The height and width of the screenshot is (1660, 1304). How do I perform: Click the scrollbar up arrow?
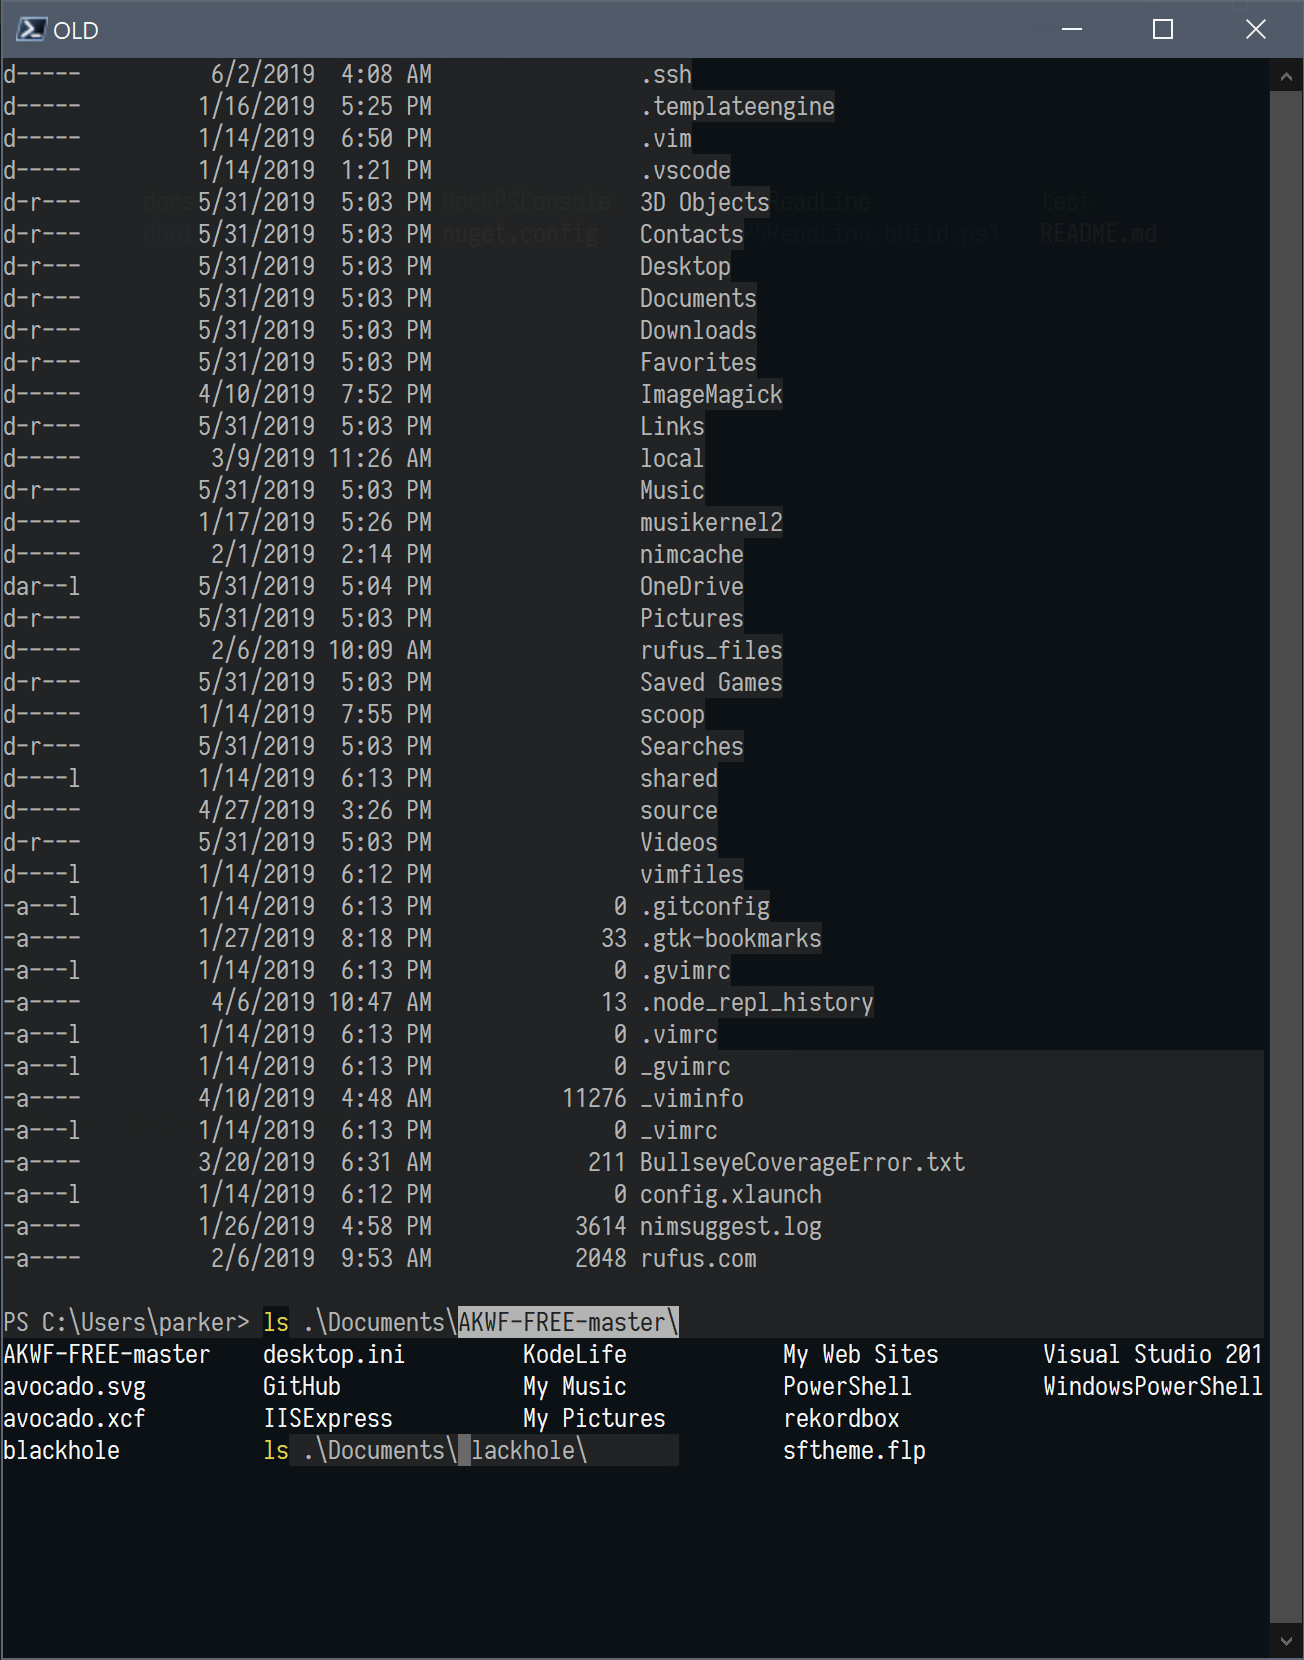(x=1286, y=76)
